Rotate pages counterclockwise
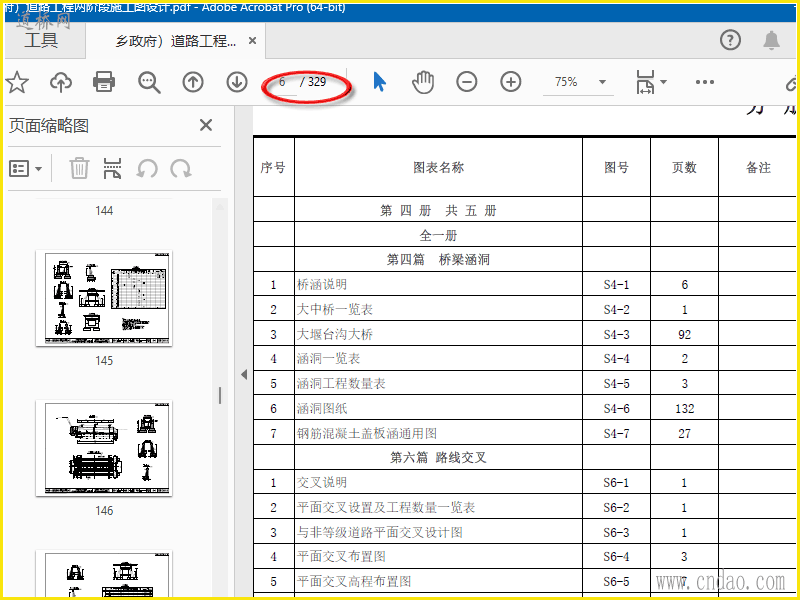This screenshot has height=600, width=800. point(147,168)
